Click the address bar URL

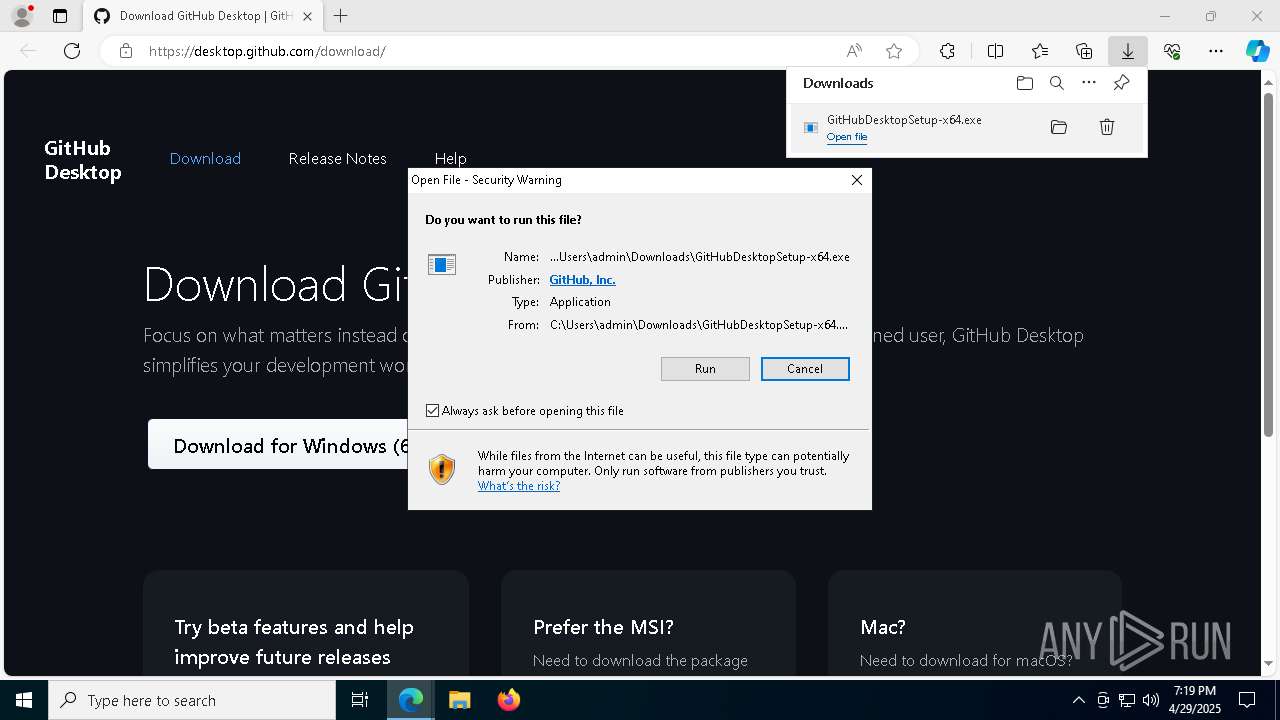pyautogui.click(x=267, y=51)
